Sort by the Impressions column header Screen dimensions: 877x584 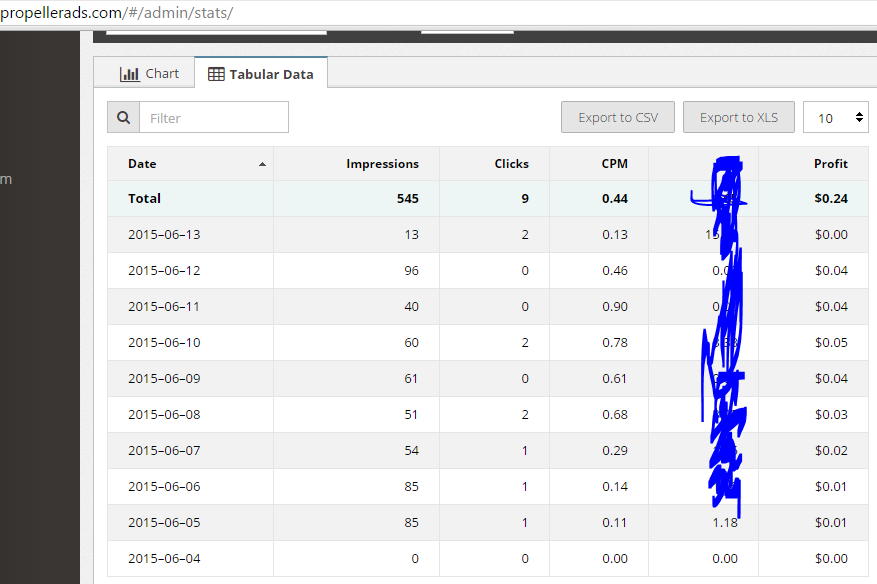click(382, 164)
